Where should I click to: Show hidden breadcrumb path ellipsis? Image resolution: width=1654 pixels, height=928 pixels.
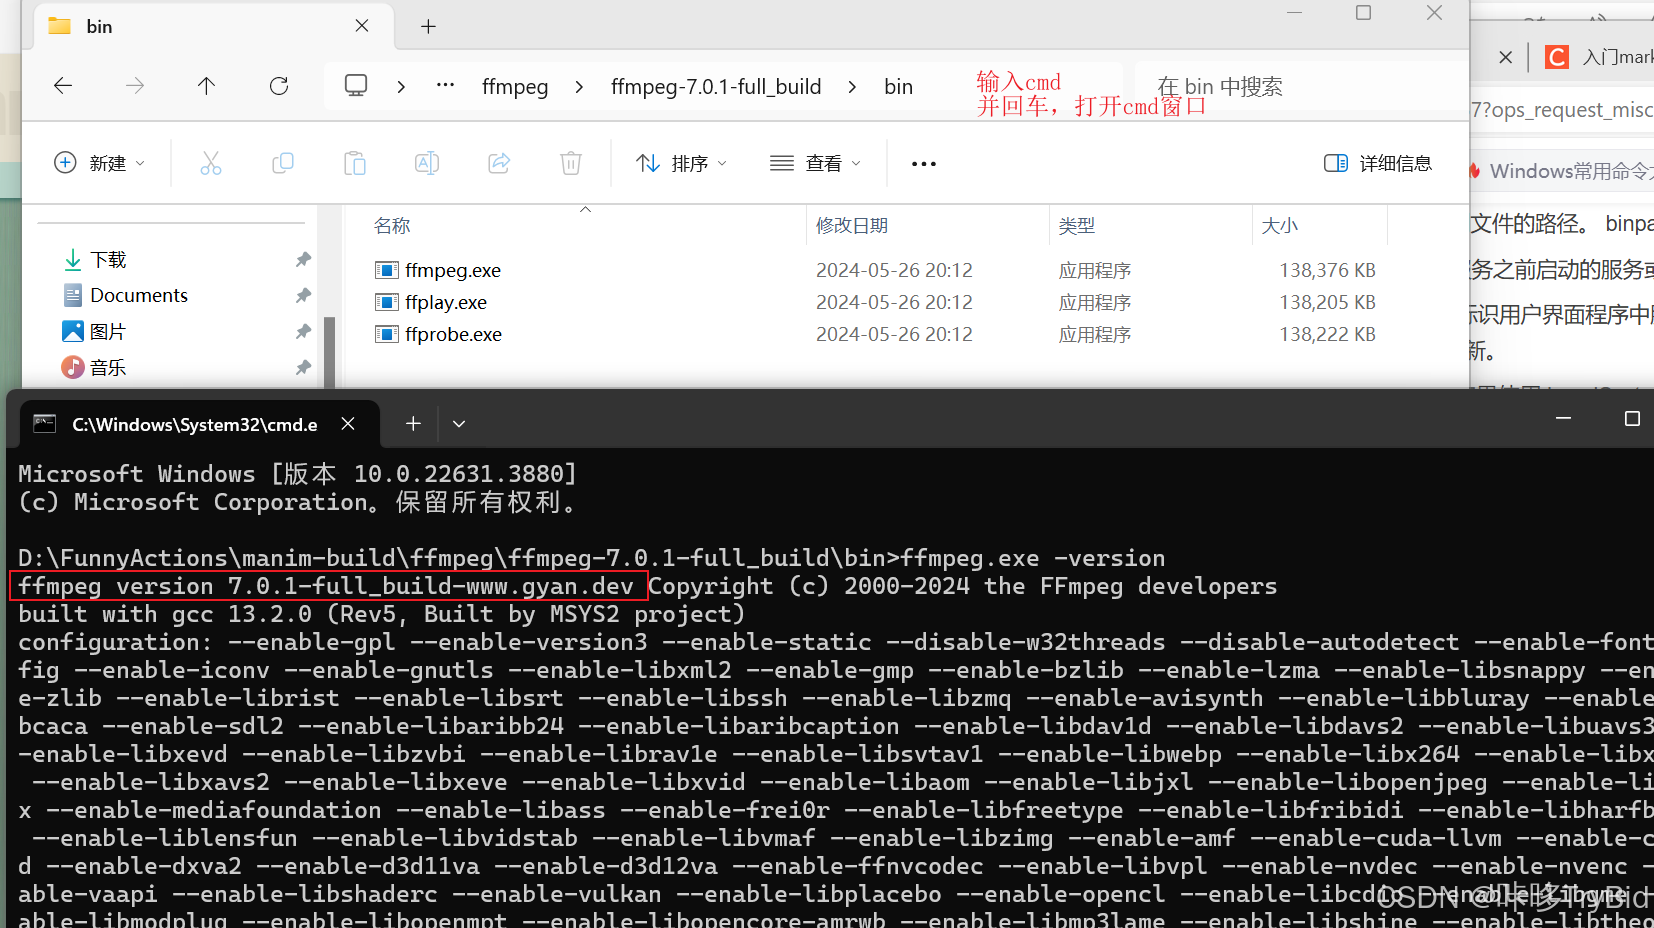pyautogui.click(x=446, y=85)
